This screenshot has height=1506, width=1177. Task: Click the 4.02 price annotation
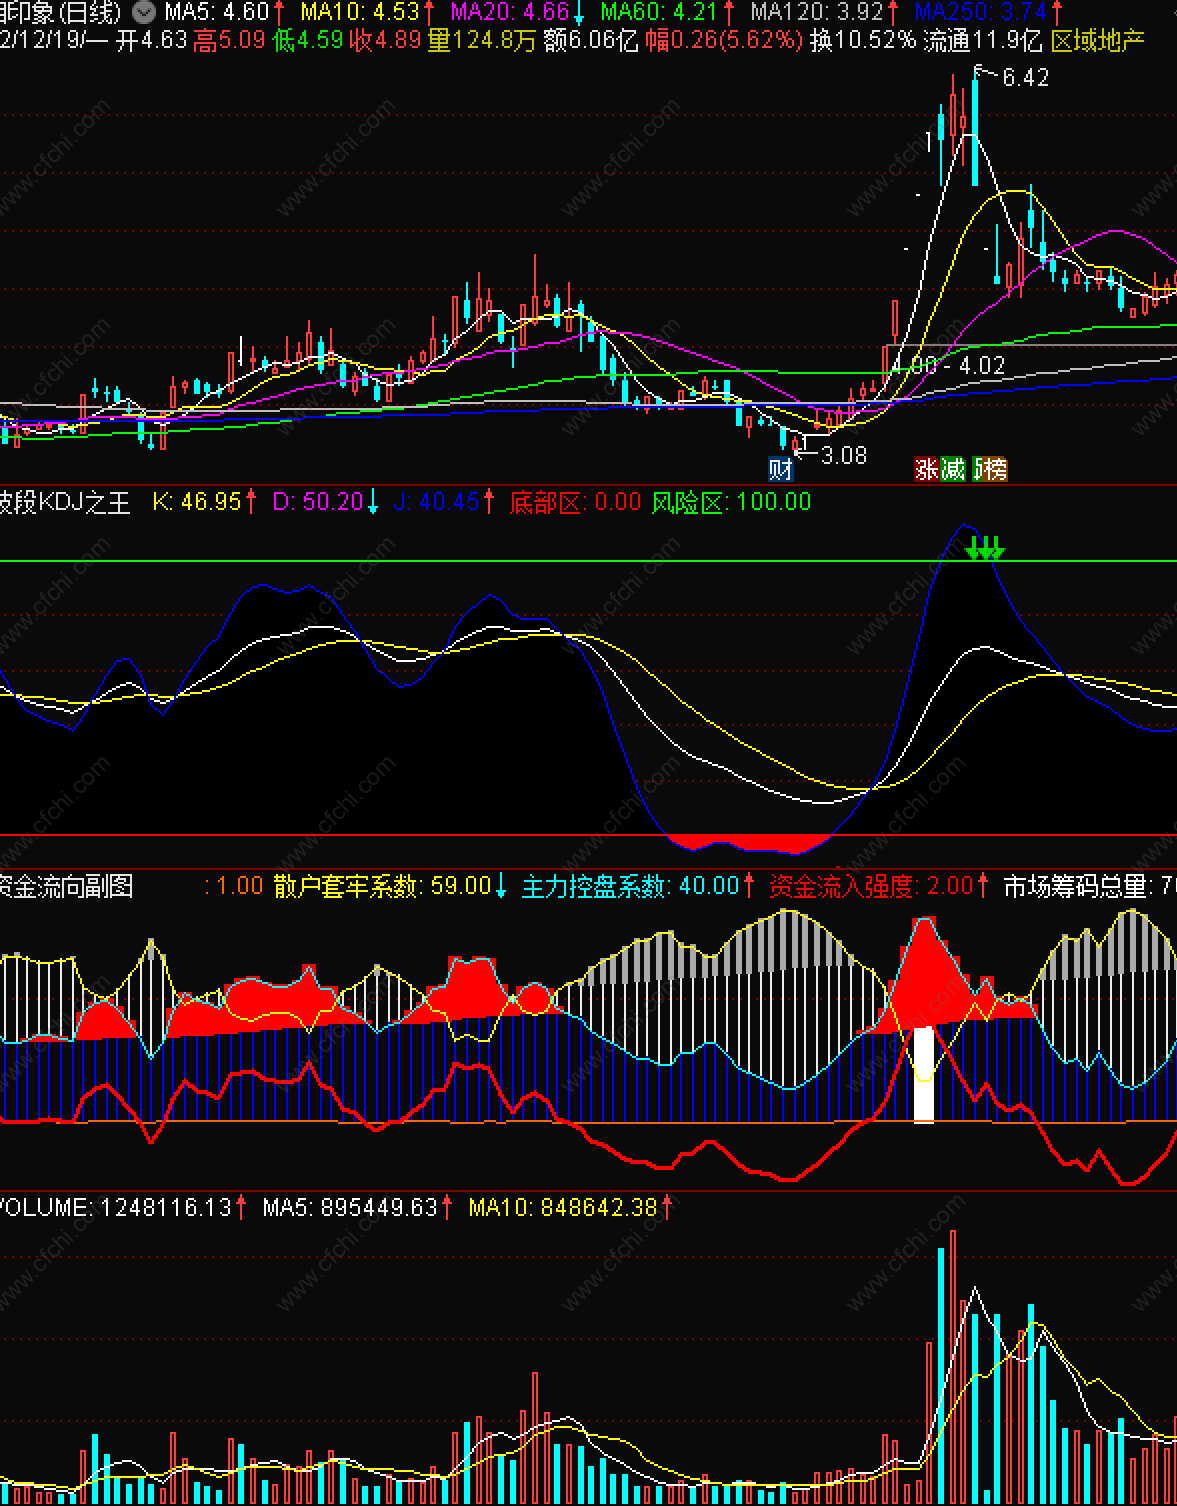click(x=981, y=366)
